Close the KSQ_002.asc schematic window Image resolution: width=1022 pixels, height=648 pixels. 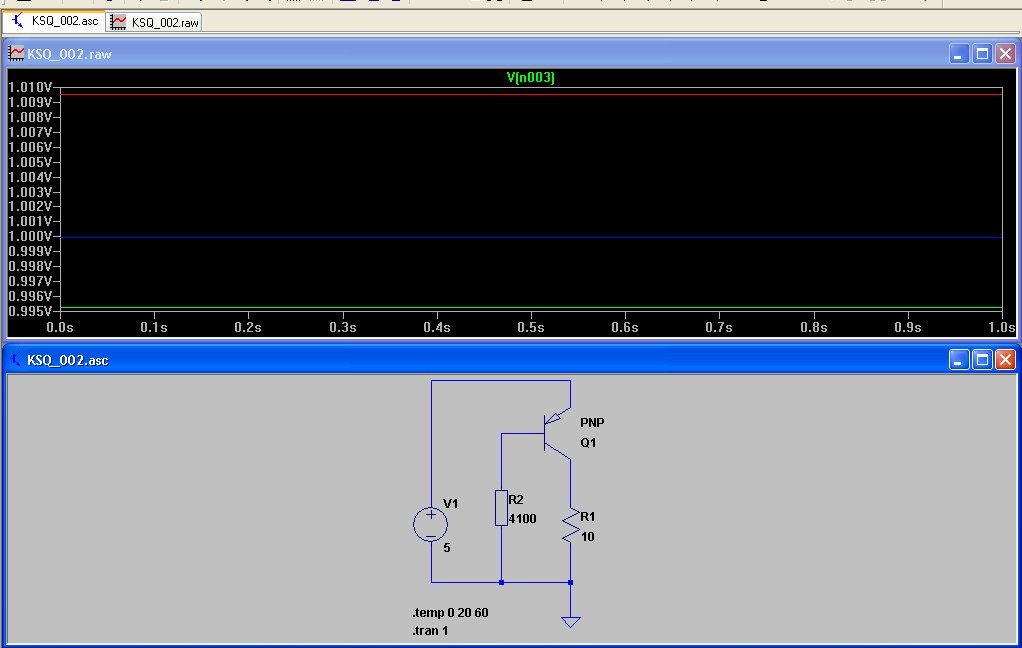click(x=1005, y=359)
